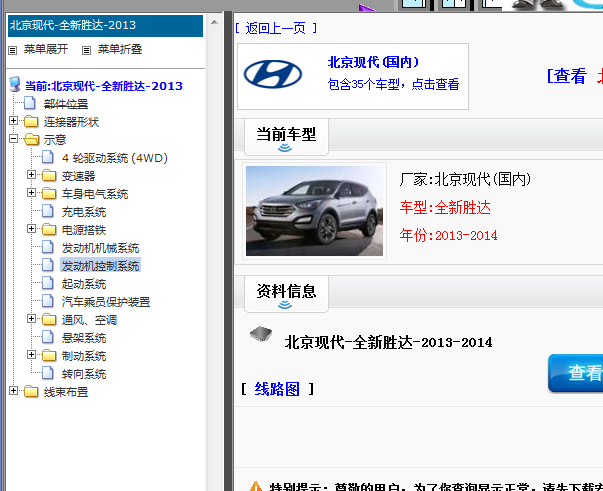Select 发动机控制系统 tree item
This screenshot has height=491, width=603.
click(x=100, y=266)
